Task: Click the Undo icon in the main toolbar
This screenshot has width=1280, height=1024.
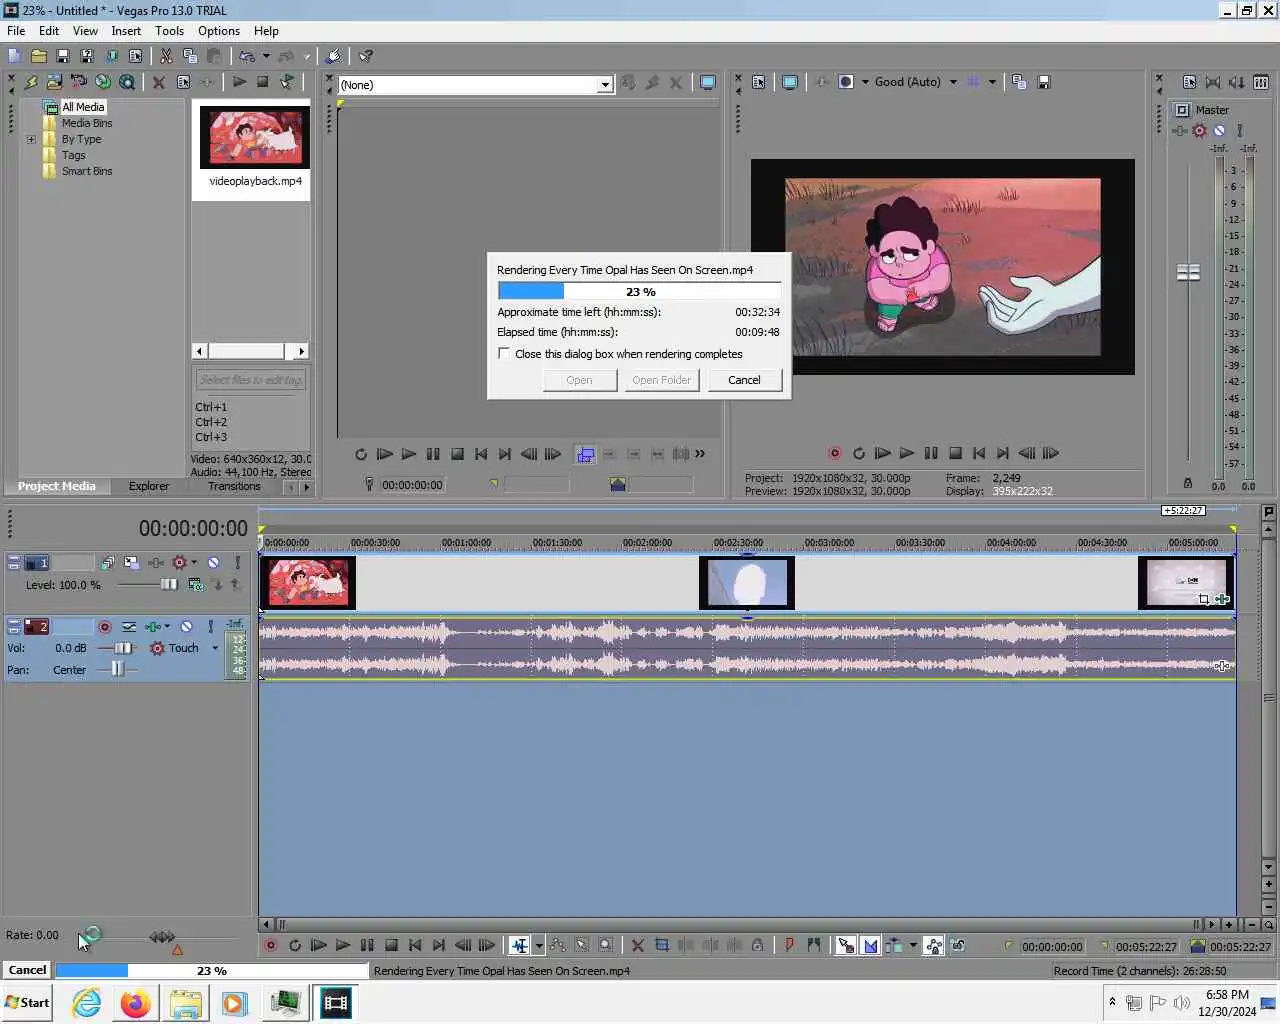Action: click(x=246, y=56)
